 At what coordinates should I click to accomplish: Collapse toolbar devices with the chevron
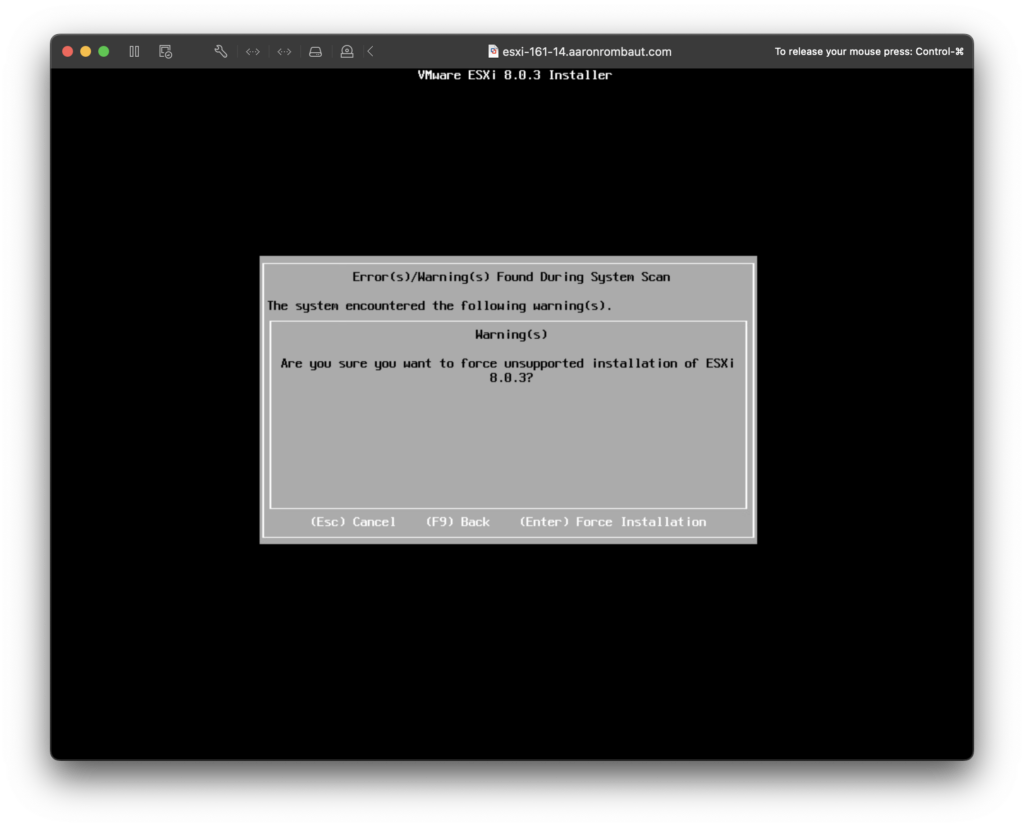pos(370,51)
